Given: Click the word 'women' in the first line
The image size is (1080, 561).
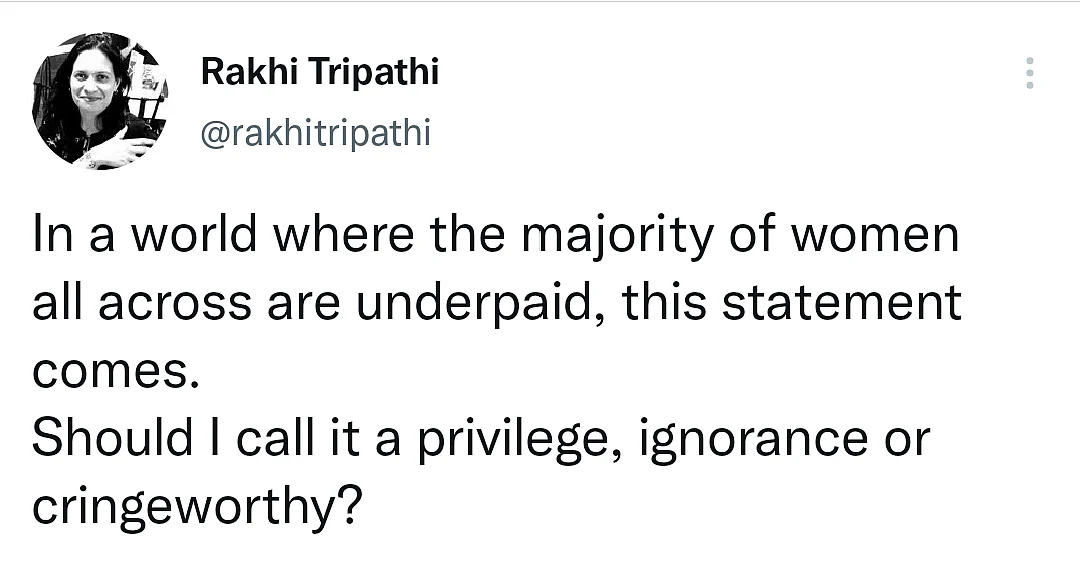Looking at the screenshot, I should point(875,236).
